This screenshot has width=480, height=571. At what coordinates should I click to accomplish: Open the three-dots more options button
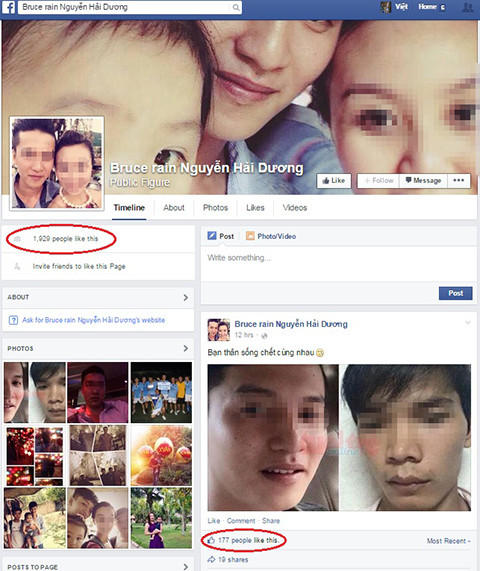pos(458,181)
